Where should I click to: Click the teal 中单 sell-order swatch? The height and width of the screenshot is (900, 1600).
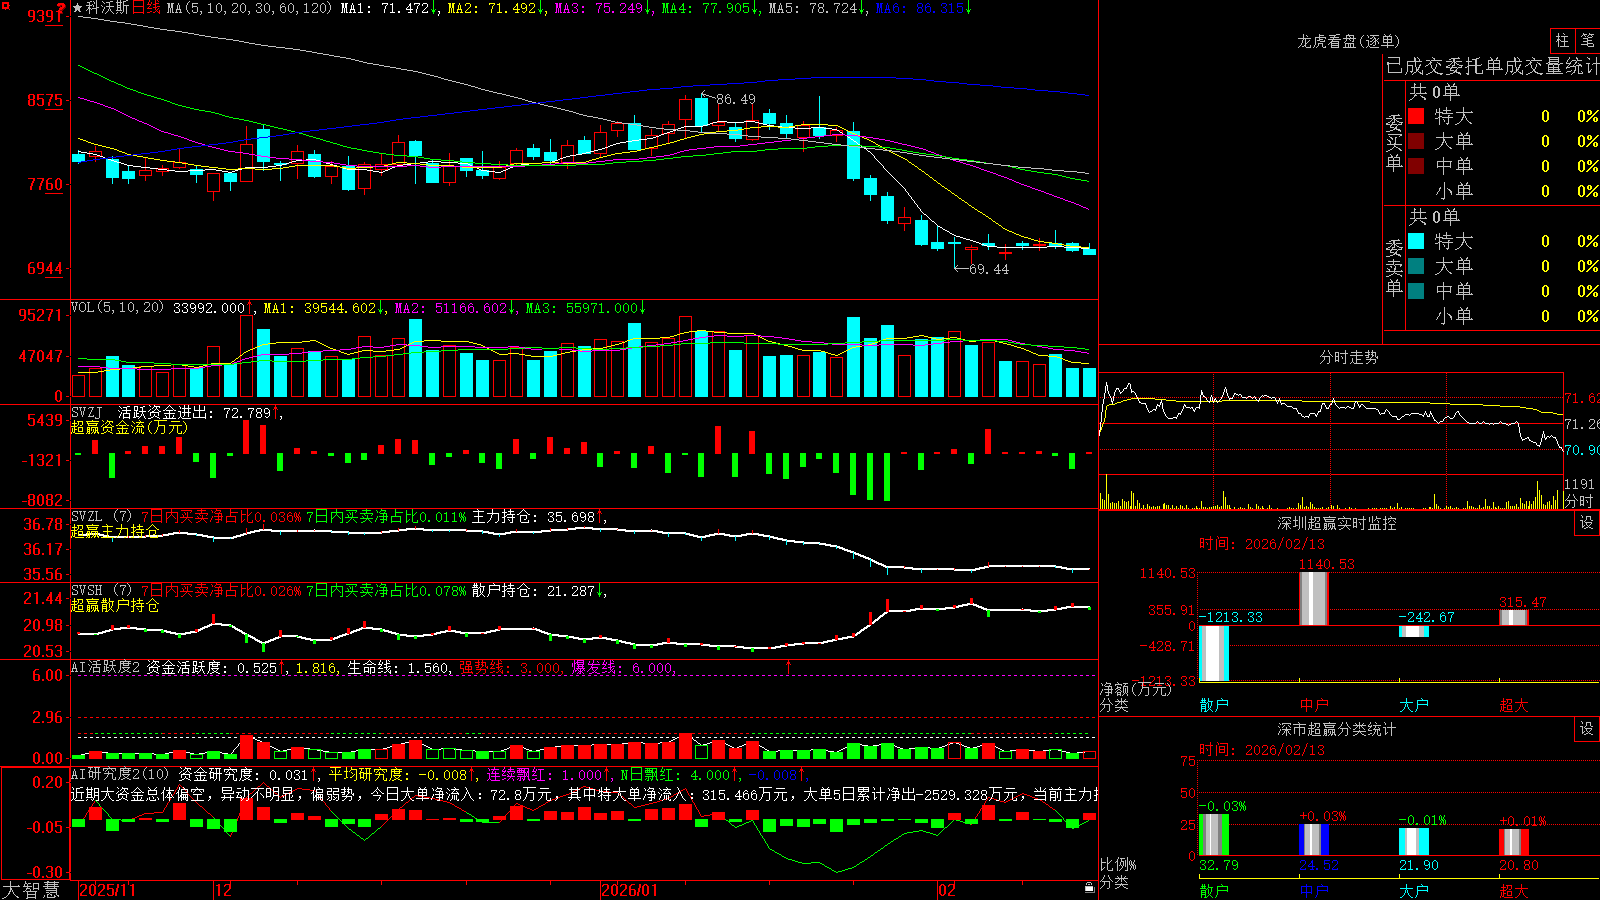click(1416, 291)
